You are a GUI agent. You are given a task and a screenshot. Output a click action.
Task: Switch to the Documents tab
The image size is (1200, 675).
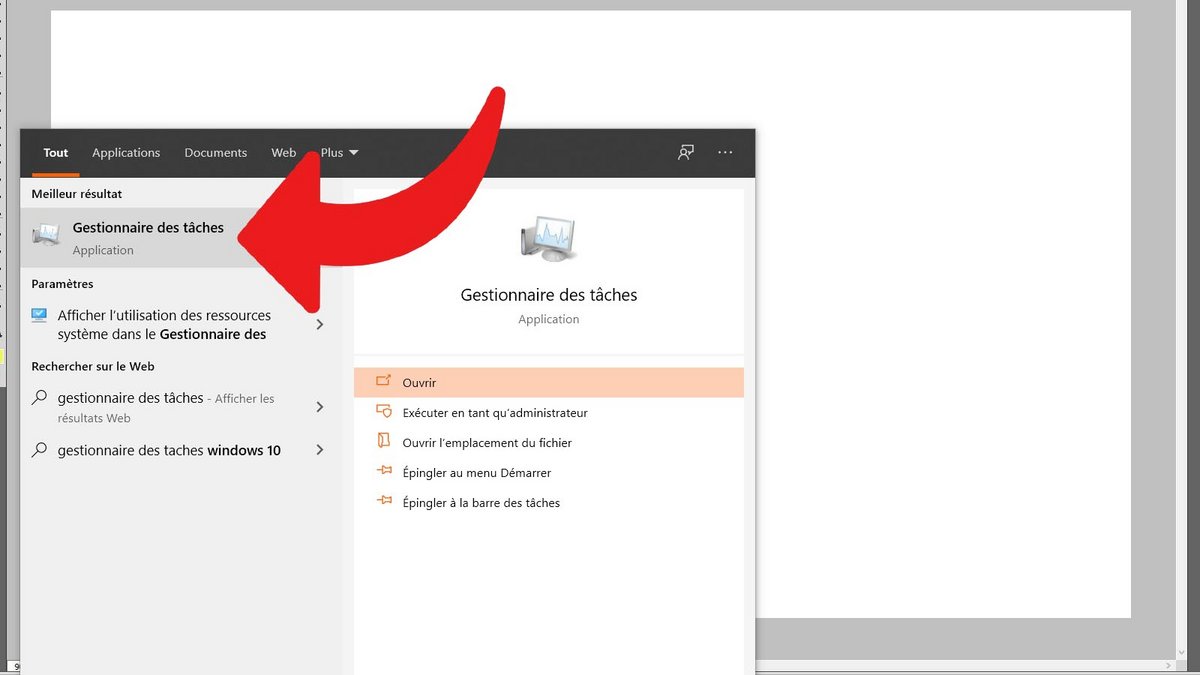pyautogui.click(x=215, y=153)
